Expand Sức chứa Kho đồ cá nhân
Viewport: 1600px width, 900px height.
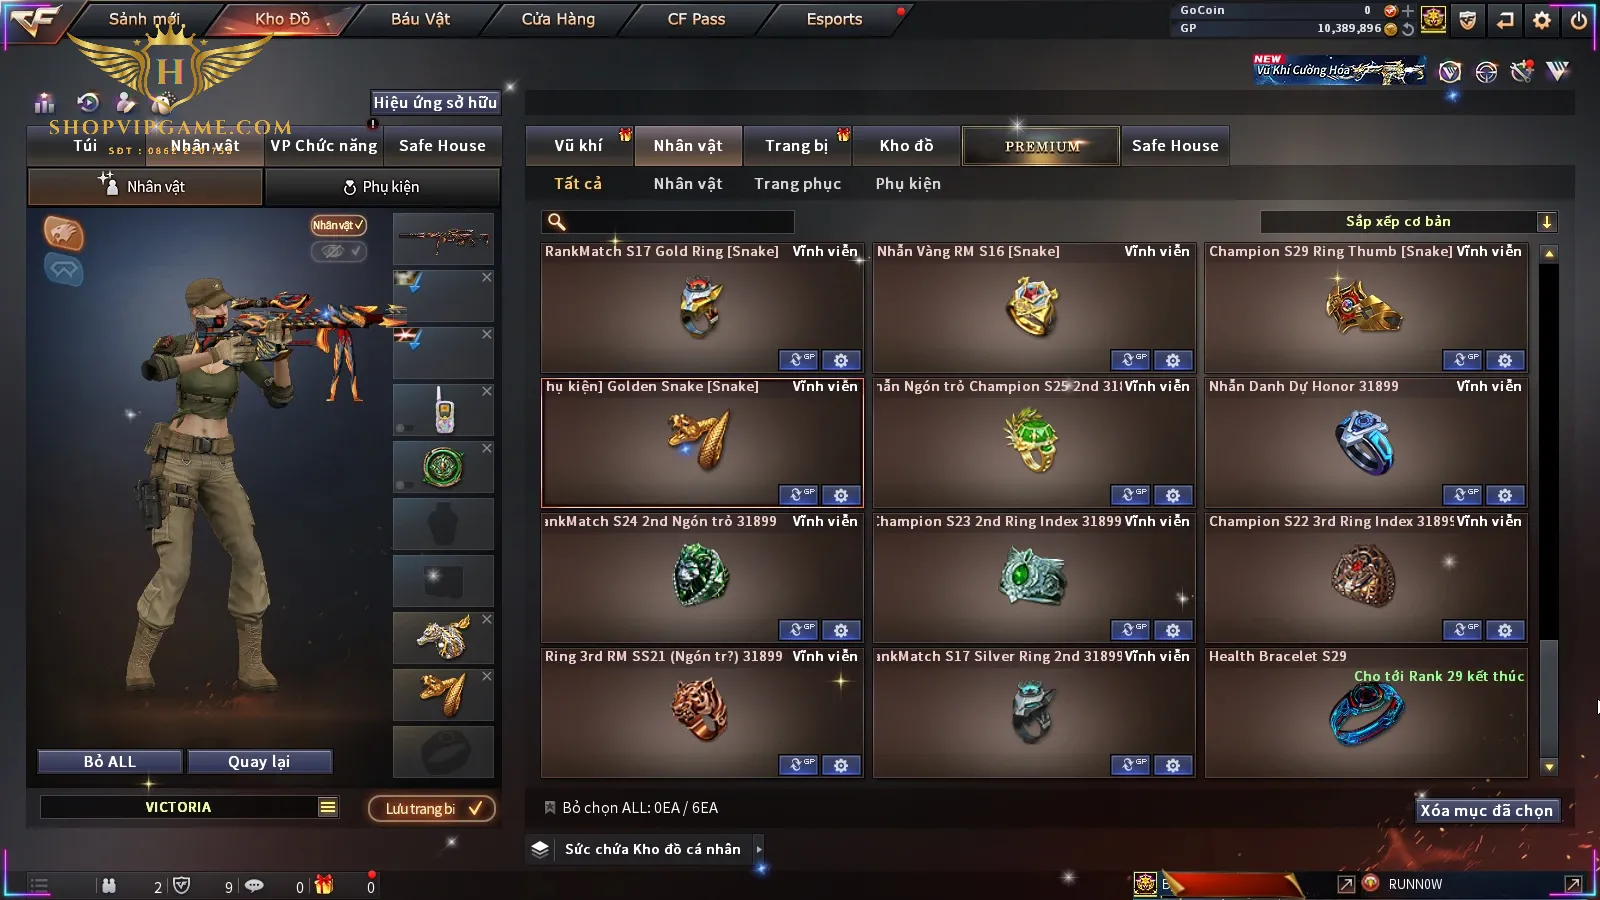coord(759,849)
